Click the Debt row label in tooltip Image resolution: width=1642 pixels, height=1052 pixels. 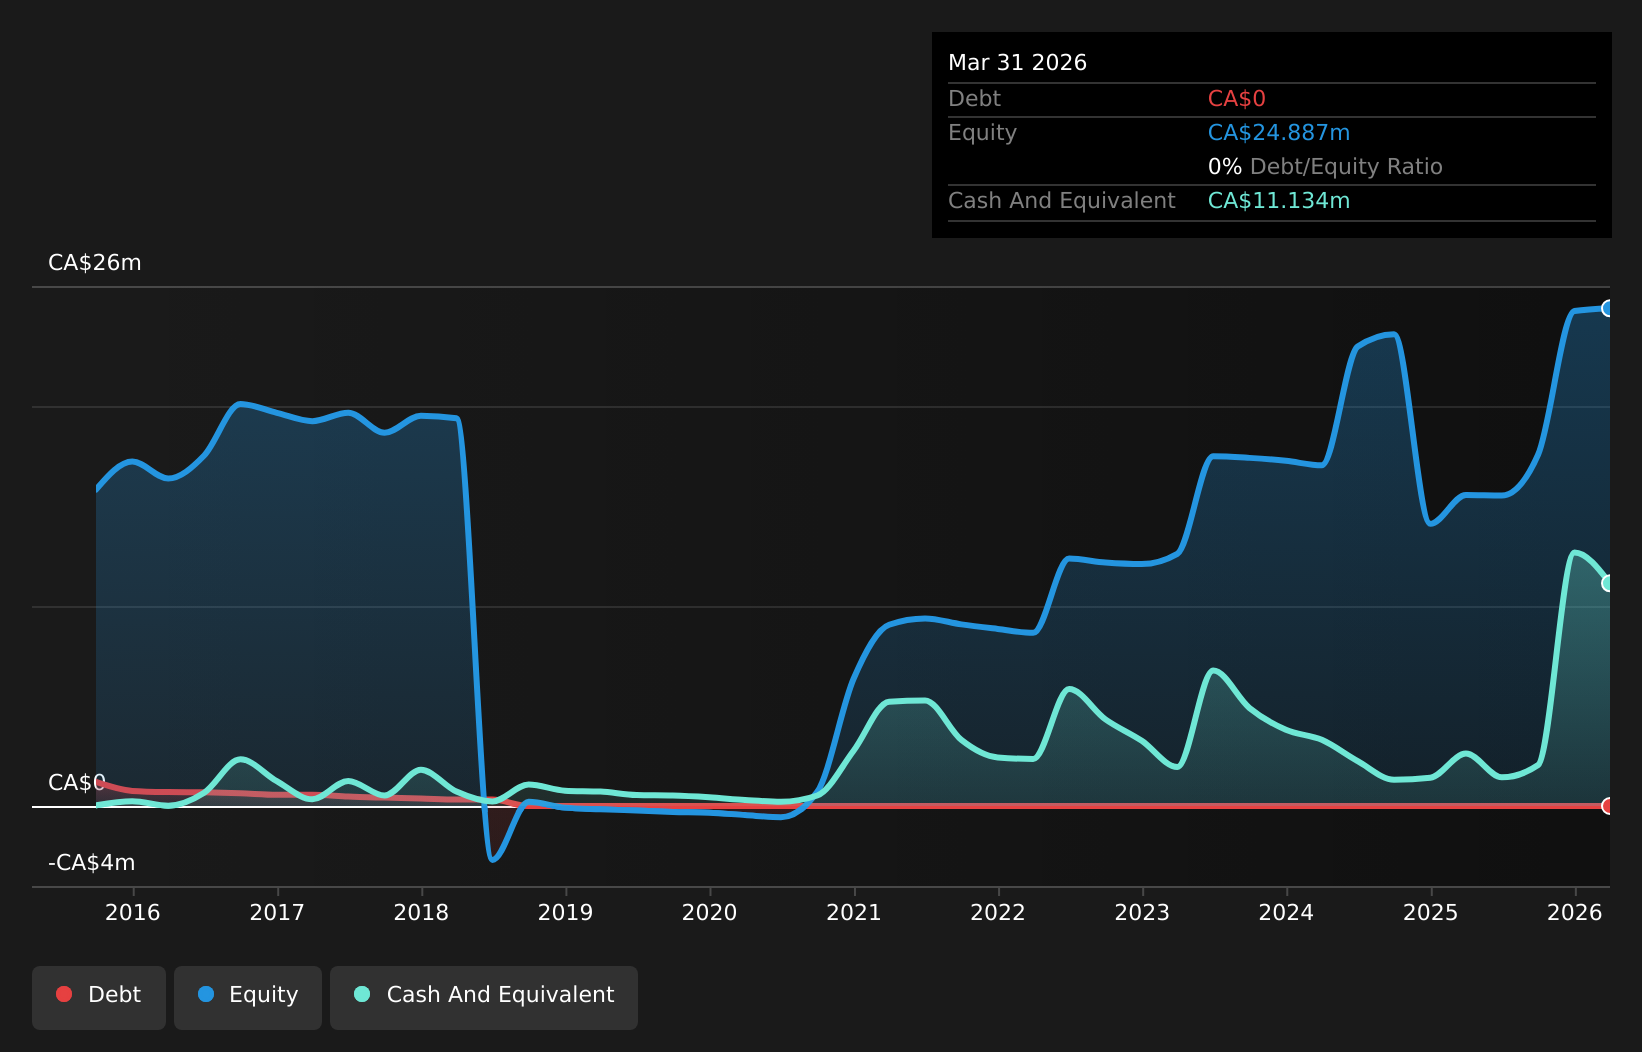click(974, 99)
